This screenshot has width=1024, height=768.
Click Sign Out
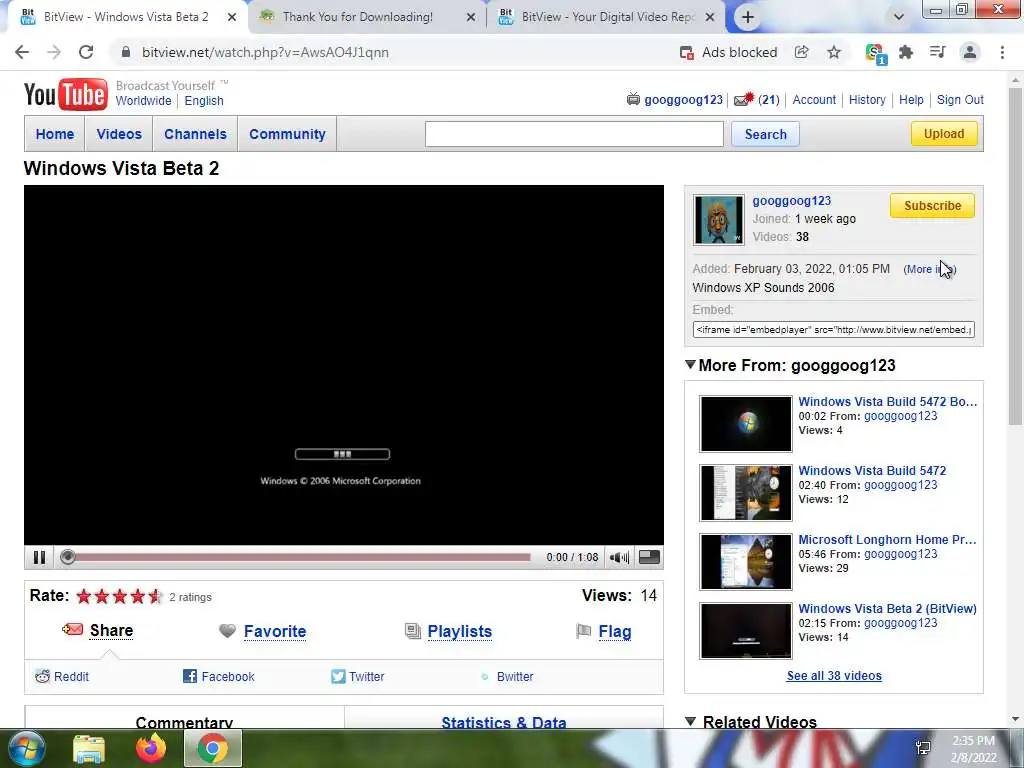pos(960,100)
